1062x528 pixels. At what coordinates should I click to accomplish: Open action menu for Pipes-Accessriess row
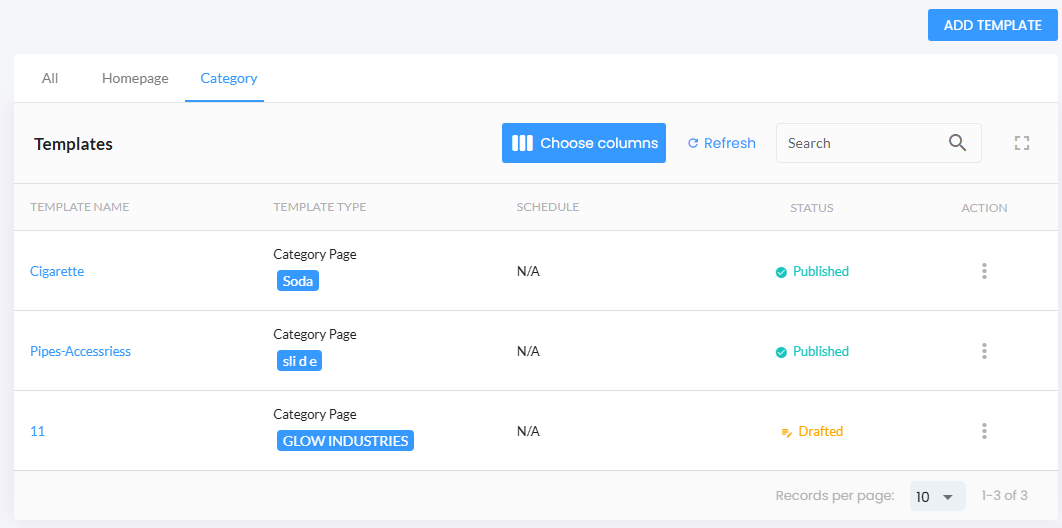pyautogui.click(x=984, y=351)
